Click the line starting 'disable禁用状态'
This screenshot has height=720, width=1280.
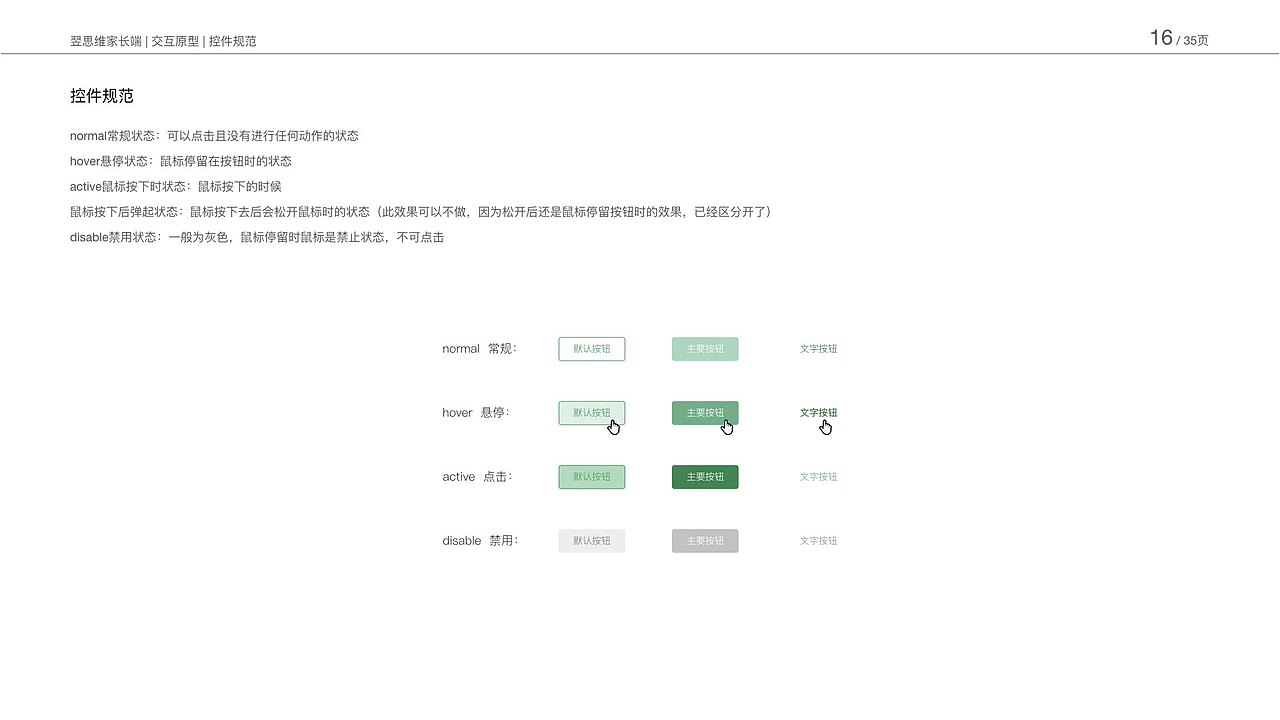[x=257, y=238]
